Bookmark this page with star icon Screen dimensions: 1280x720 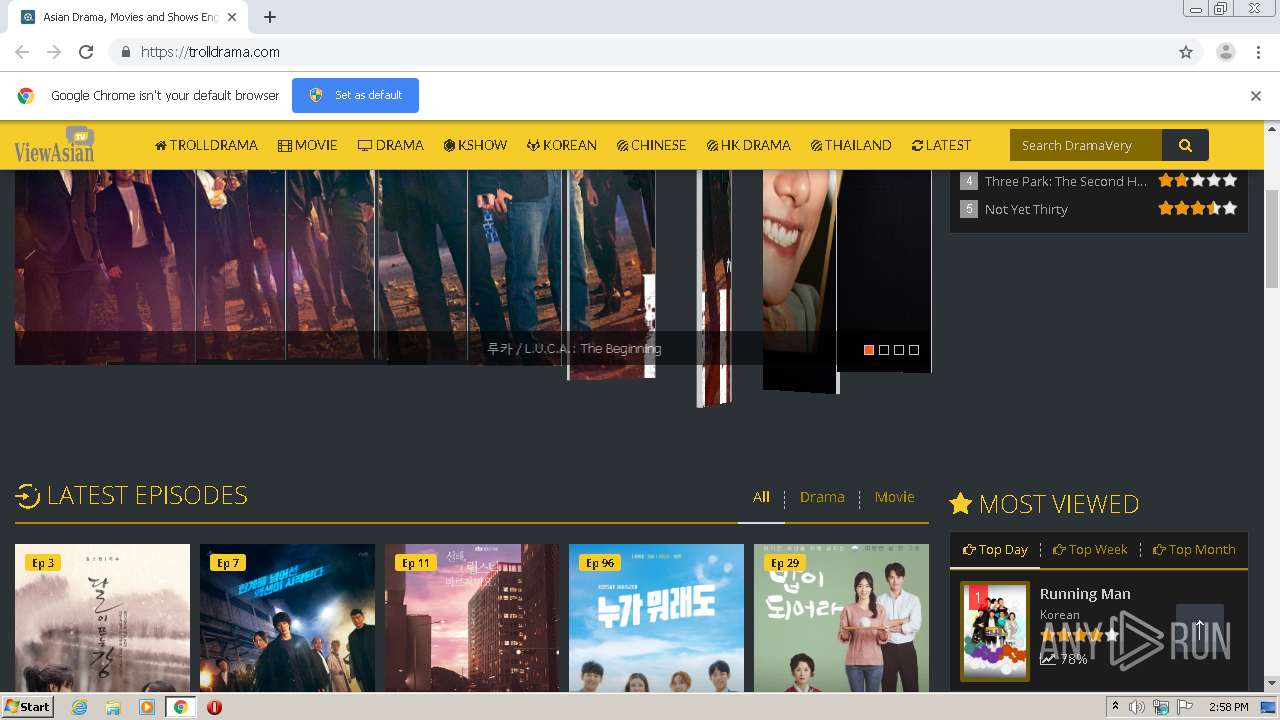click(1186, 52)
